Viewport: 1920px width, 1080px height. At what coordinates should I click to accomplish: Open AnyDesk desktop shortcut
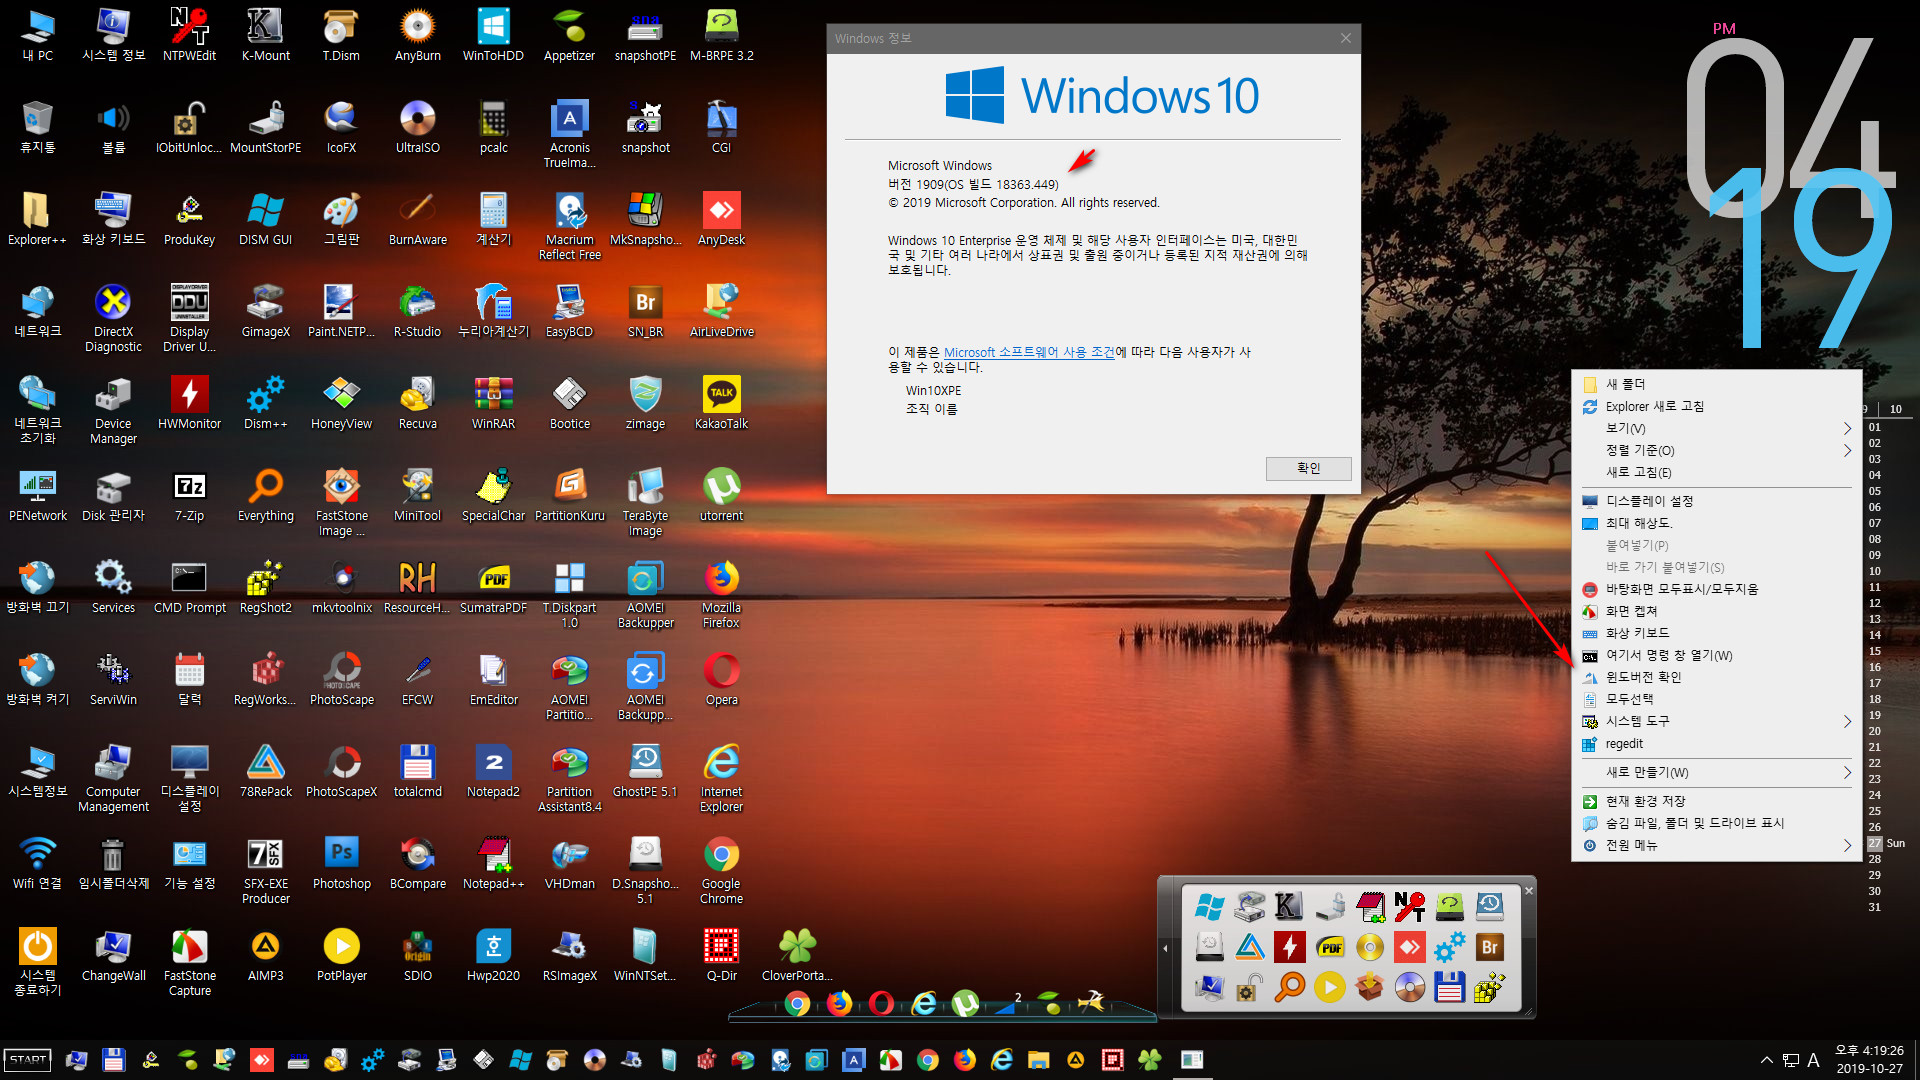(x=721, y=219)
